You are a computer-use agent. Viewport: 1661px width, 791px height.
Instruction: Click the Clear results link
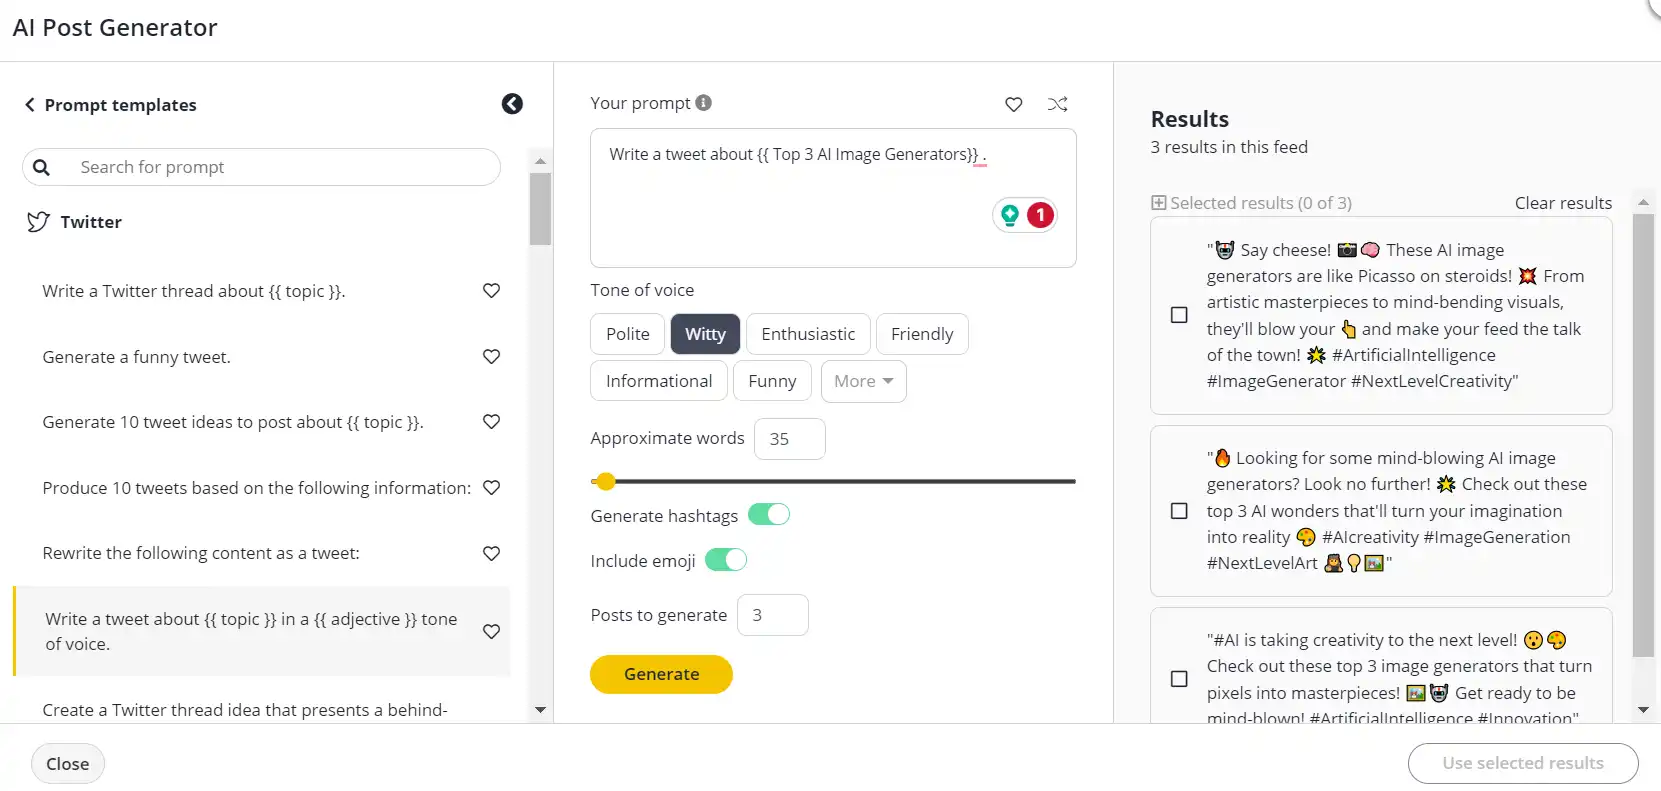[1563, 203]
